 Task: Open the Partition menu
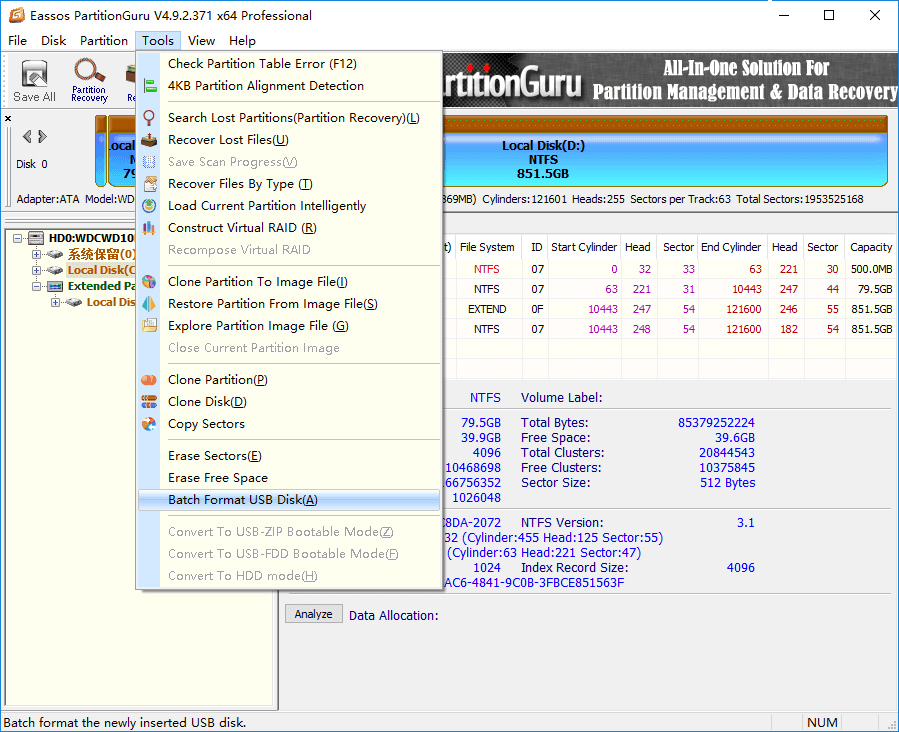[x=104, y=41]
